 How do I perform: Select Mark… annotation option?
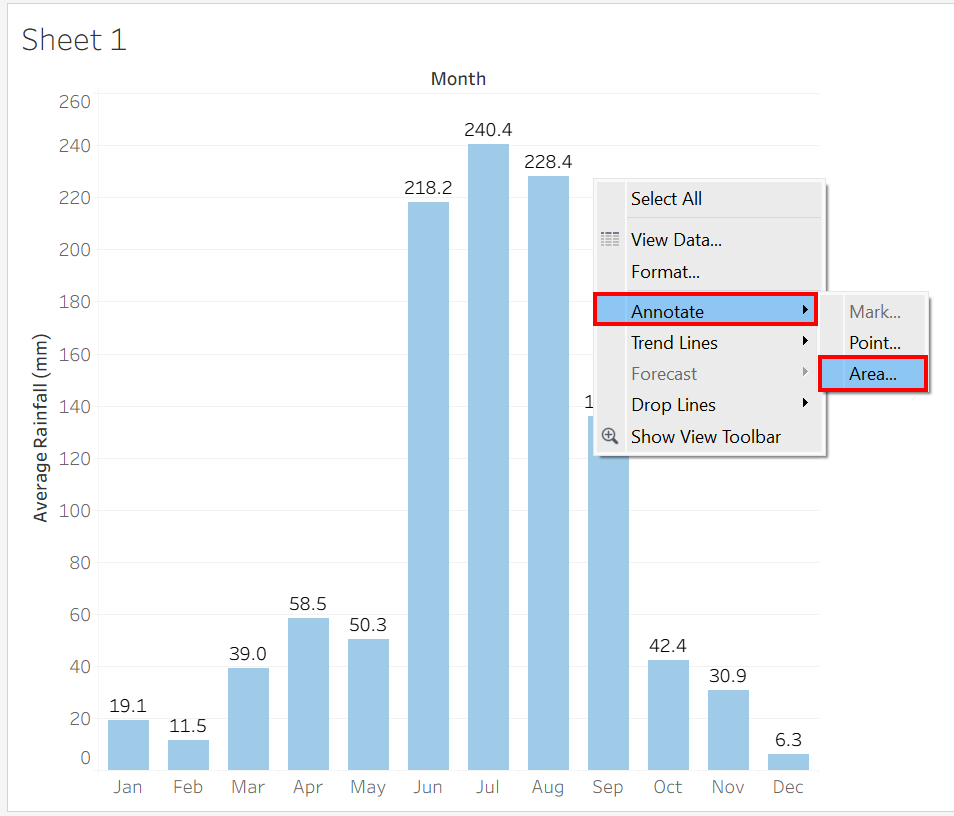coord(874,312)
